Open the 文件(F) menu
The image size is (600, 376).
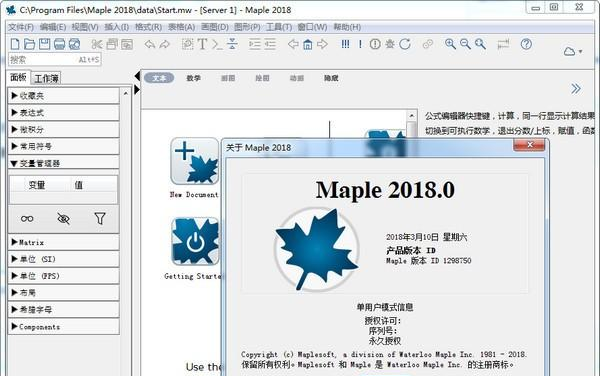(21, 27)
